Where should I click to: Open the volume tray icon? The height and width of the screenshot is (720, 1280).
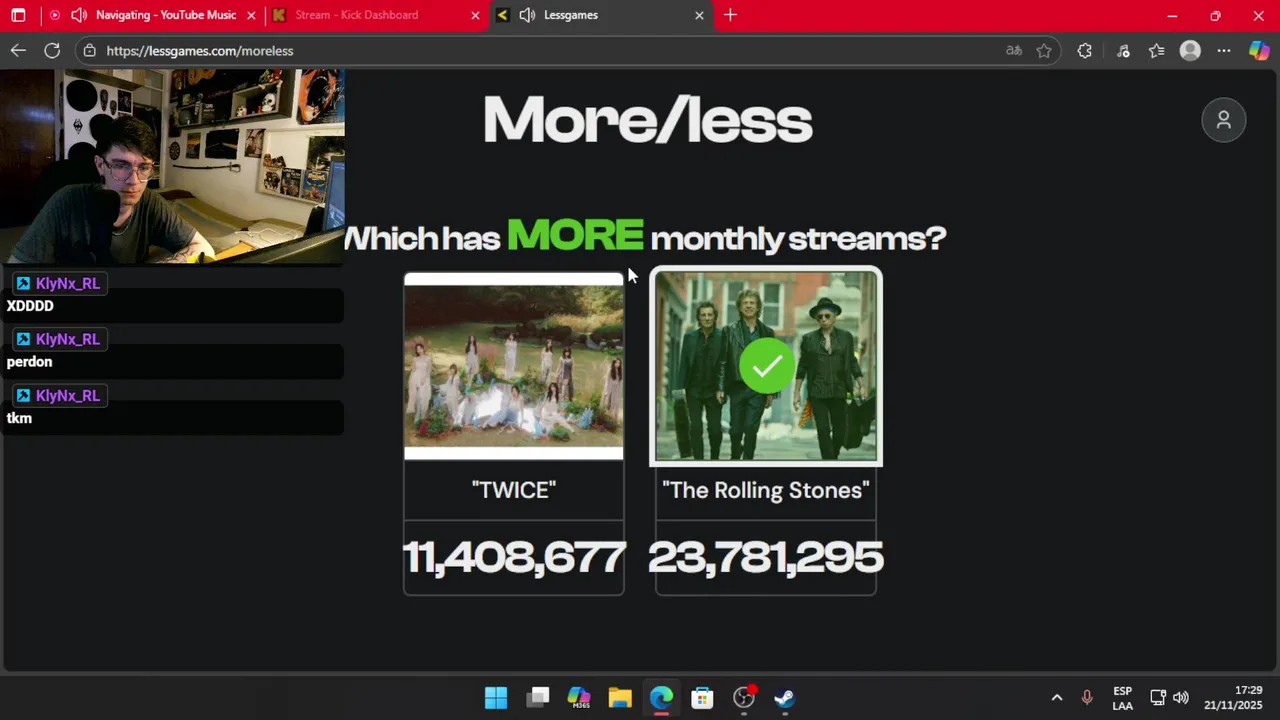pos(1181,697)
